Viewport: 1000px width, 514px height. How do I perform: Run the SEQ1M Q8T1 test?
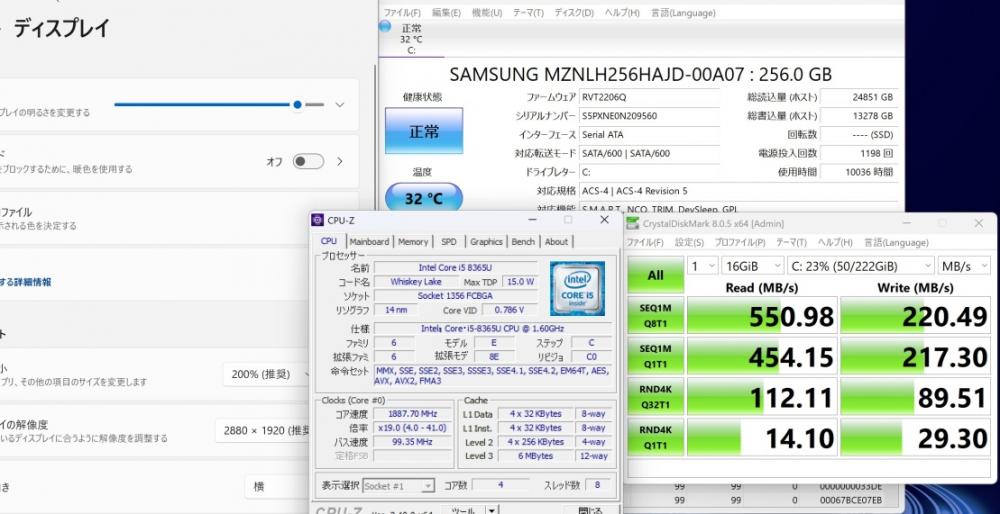coord(655,315)
